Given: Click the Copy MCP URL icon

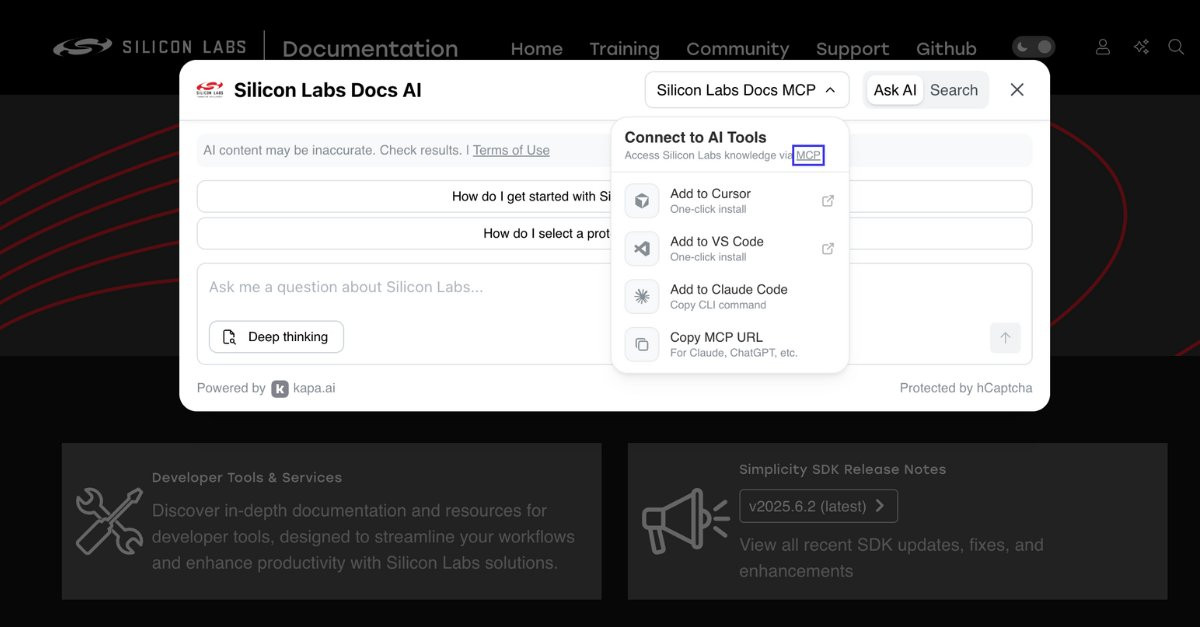Looking at the screenshot, I should click(x=642, y=345).
